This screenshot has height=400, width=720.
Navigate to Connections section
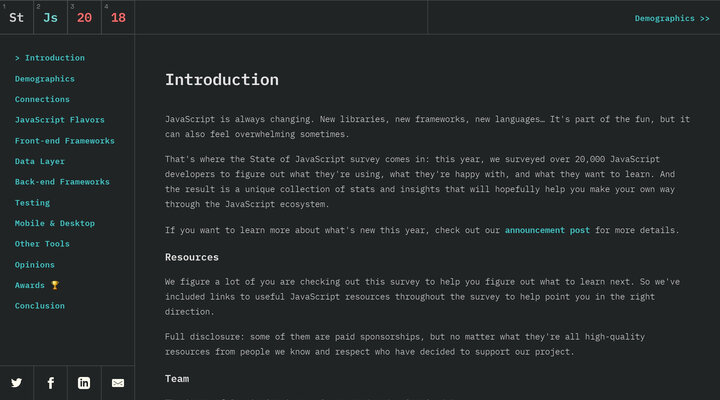pos(42,99)
